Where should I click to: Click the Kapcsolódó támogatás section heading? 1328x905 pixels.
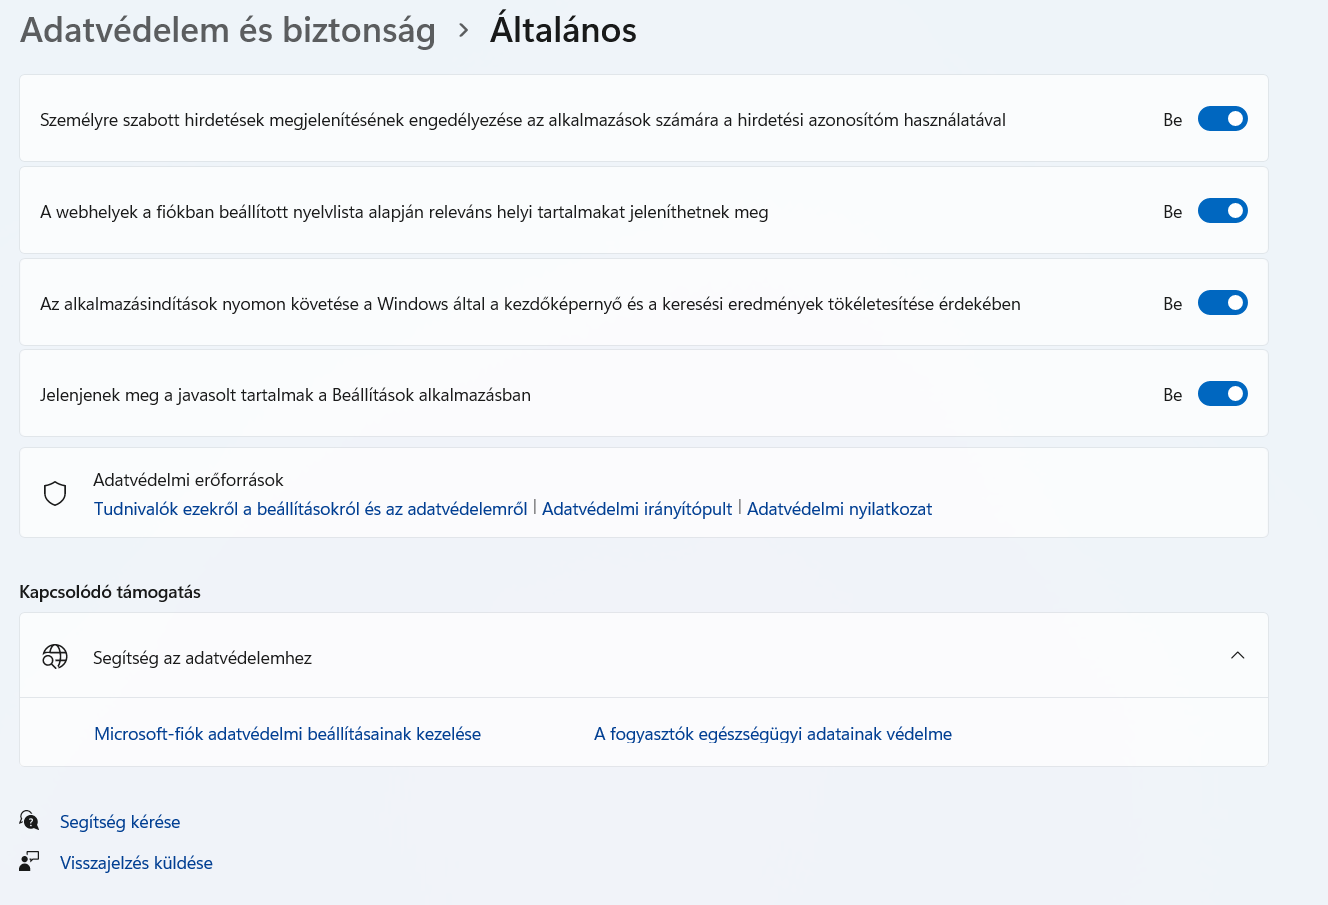[110, 592]
